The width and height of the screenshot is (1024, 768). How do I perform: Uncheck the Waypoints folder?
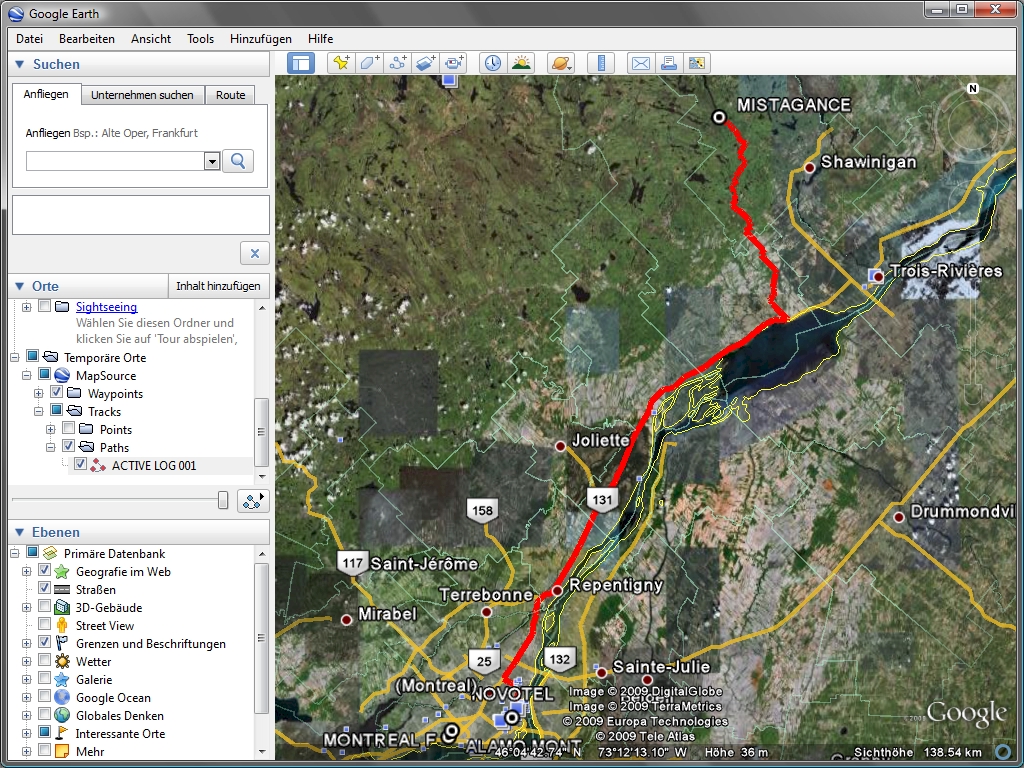click(57, 392)
